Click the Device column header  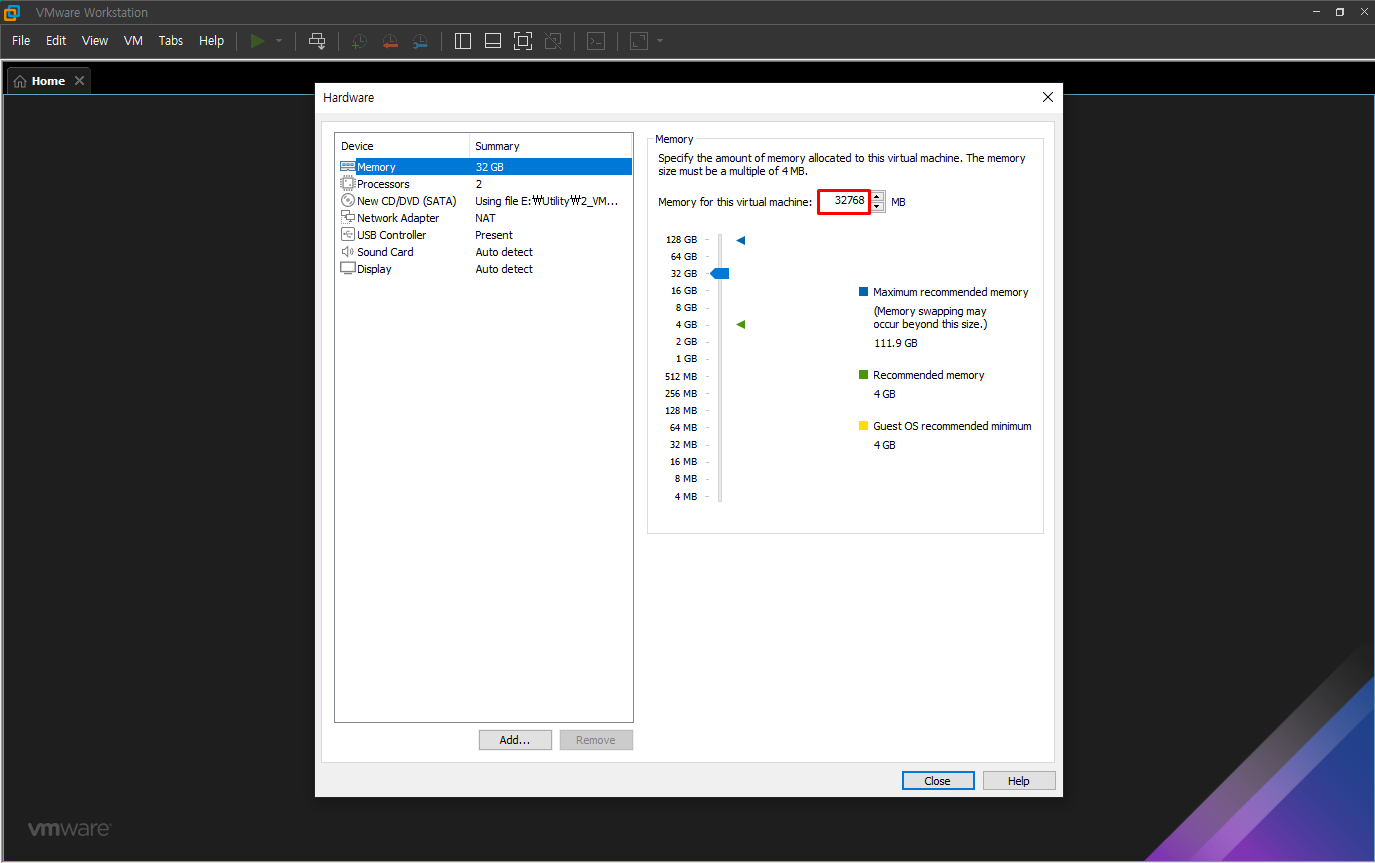(402, 146)
